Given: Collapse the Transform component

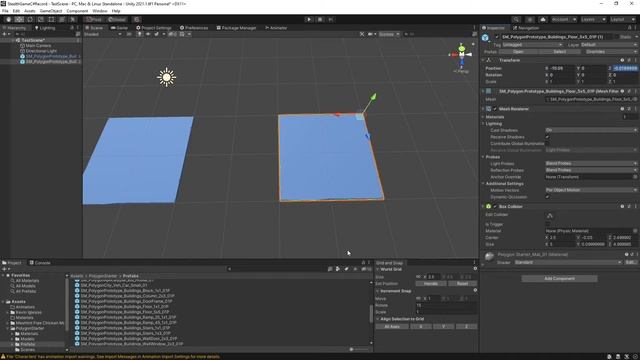Looking at the screenshot, I should click(x=483, y=60).
